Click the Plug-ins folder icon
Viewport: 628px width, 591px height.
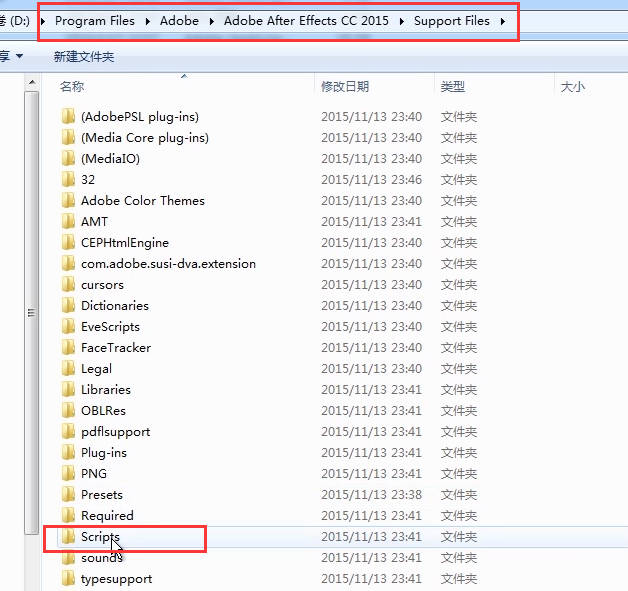coord(68,452)
